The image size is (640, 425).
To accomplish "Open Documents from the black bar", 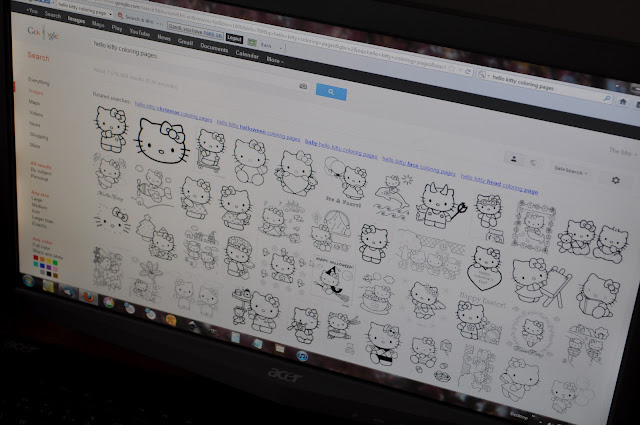I will (214, 48).
